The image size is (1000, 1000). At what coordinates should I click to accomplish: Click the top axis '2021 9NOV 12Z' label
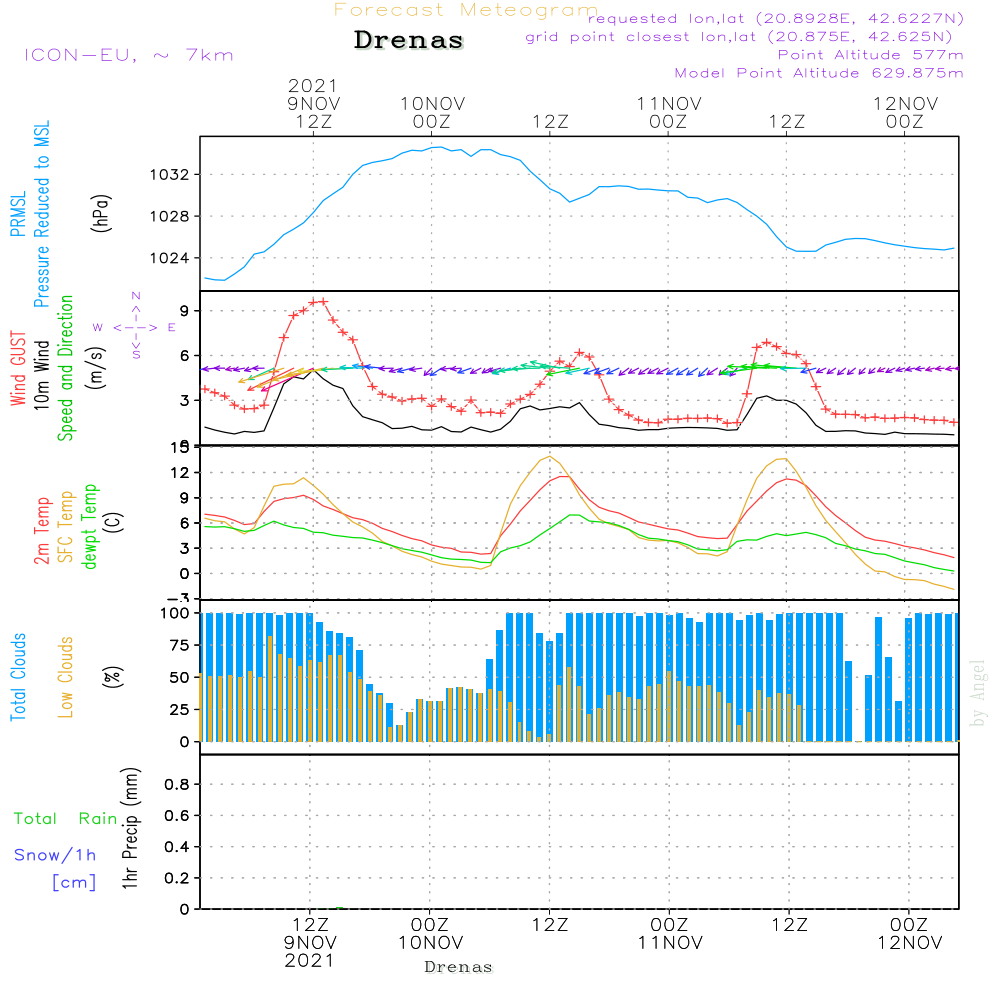313,103
